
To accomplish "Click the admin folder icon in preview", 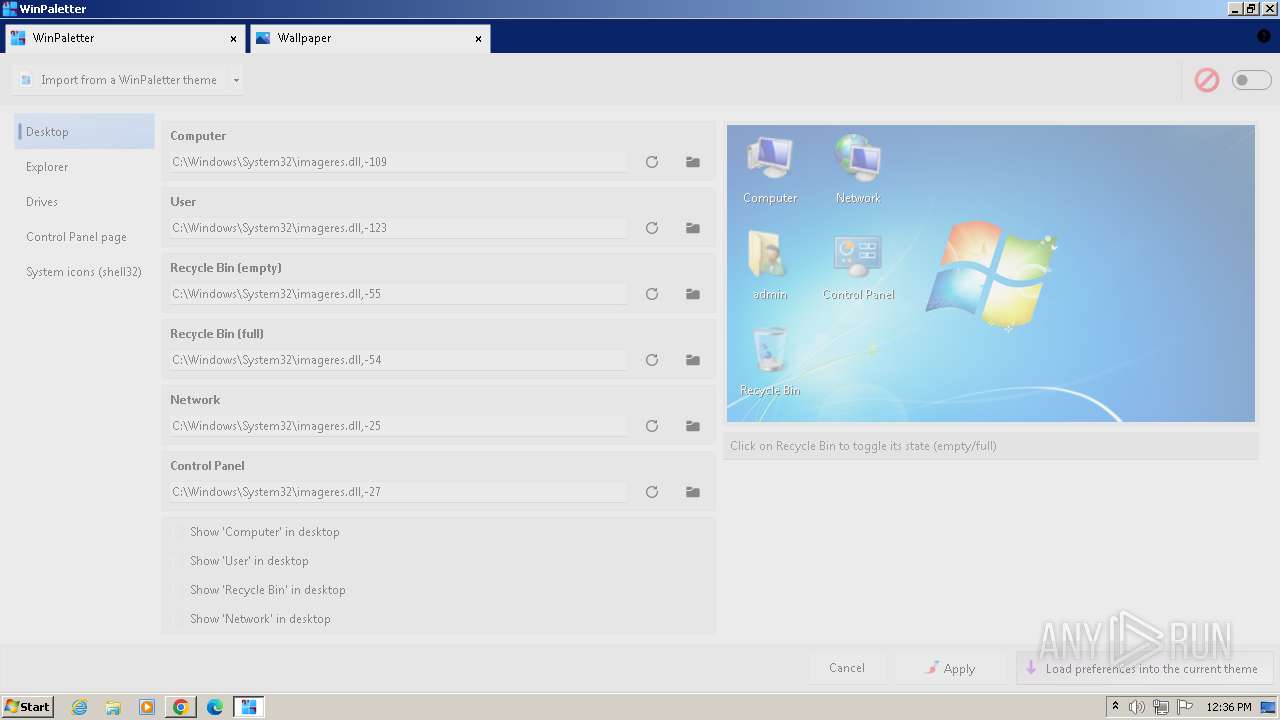I will 770,266.
